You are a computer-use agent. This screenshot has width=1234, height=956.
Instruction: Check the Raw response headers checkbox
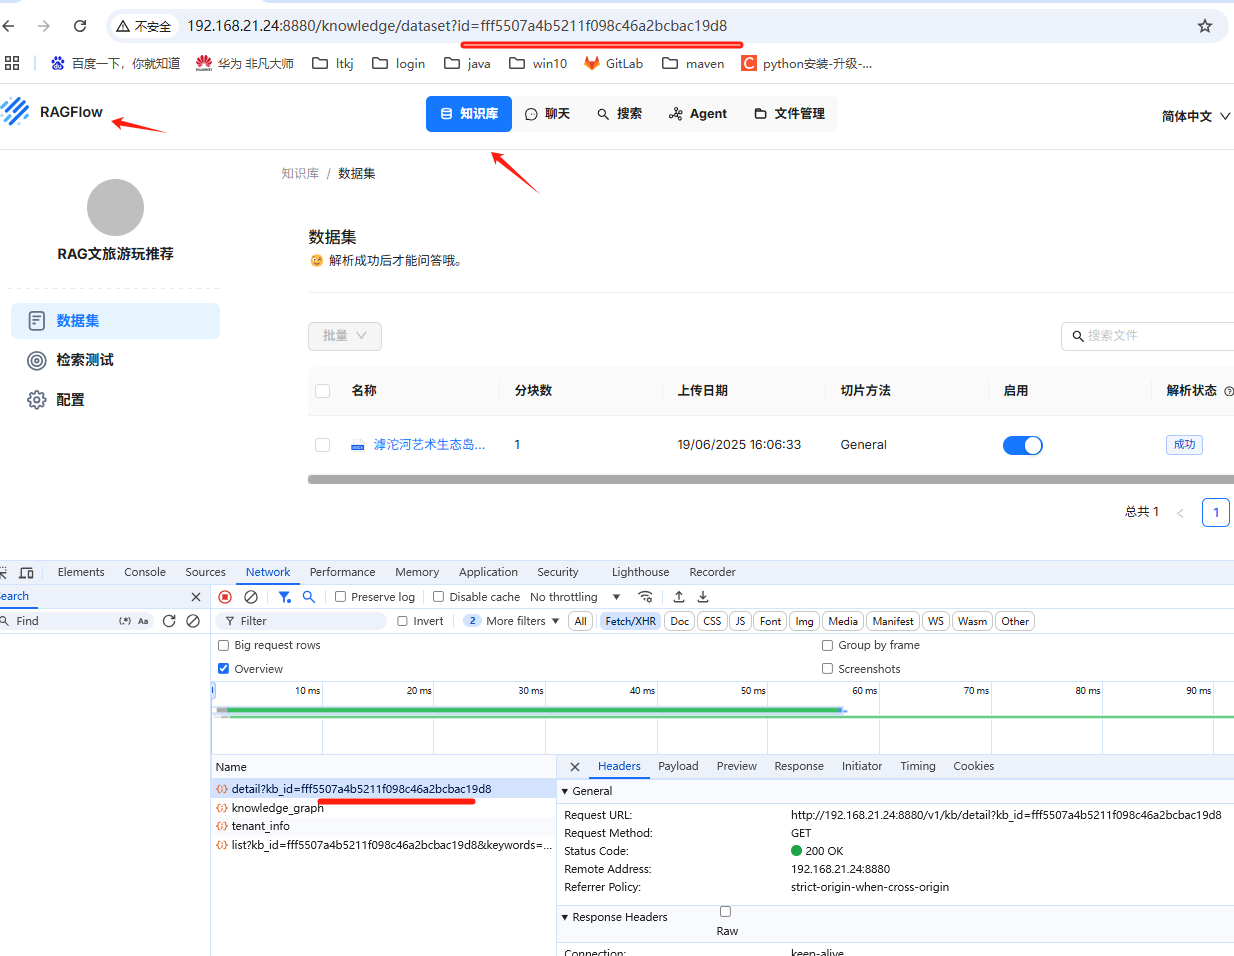(725, 911)
